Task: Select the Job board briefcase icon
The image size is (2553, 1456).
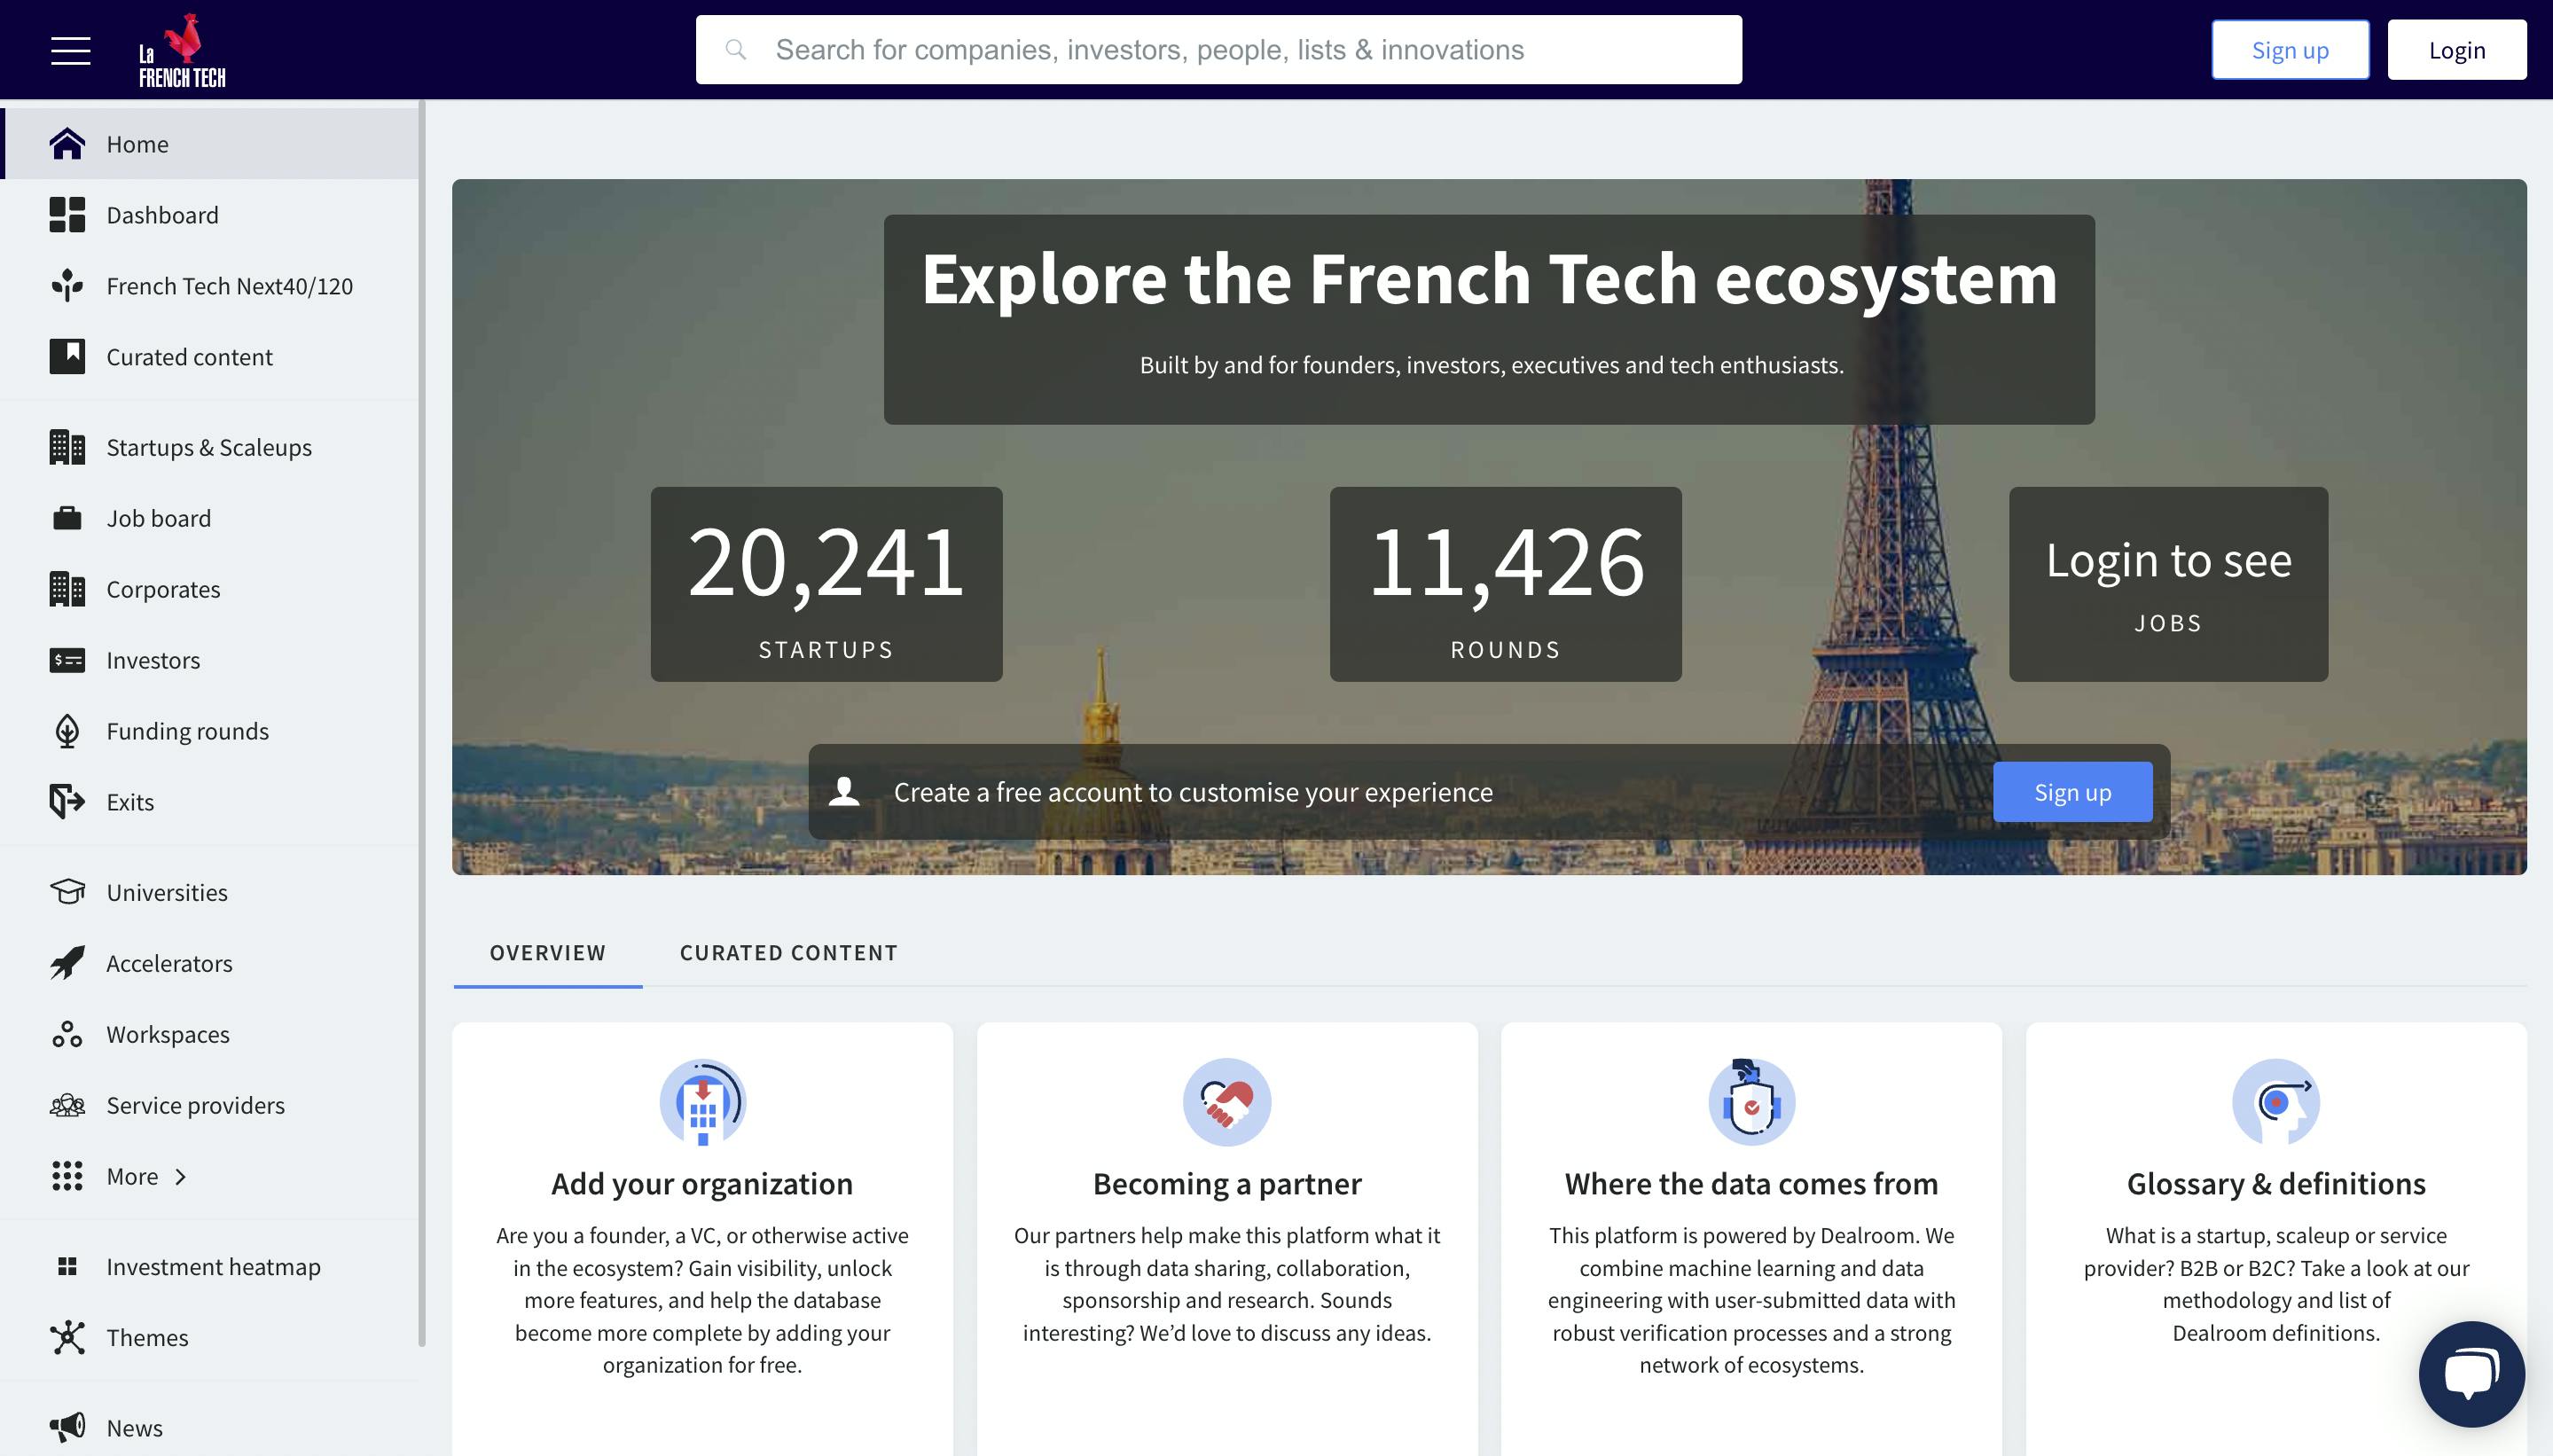Action: [x=66, y=517]
